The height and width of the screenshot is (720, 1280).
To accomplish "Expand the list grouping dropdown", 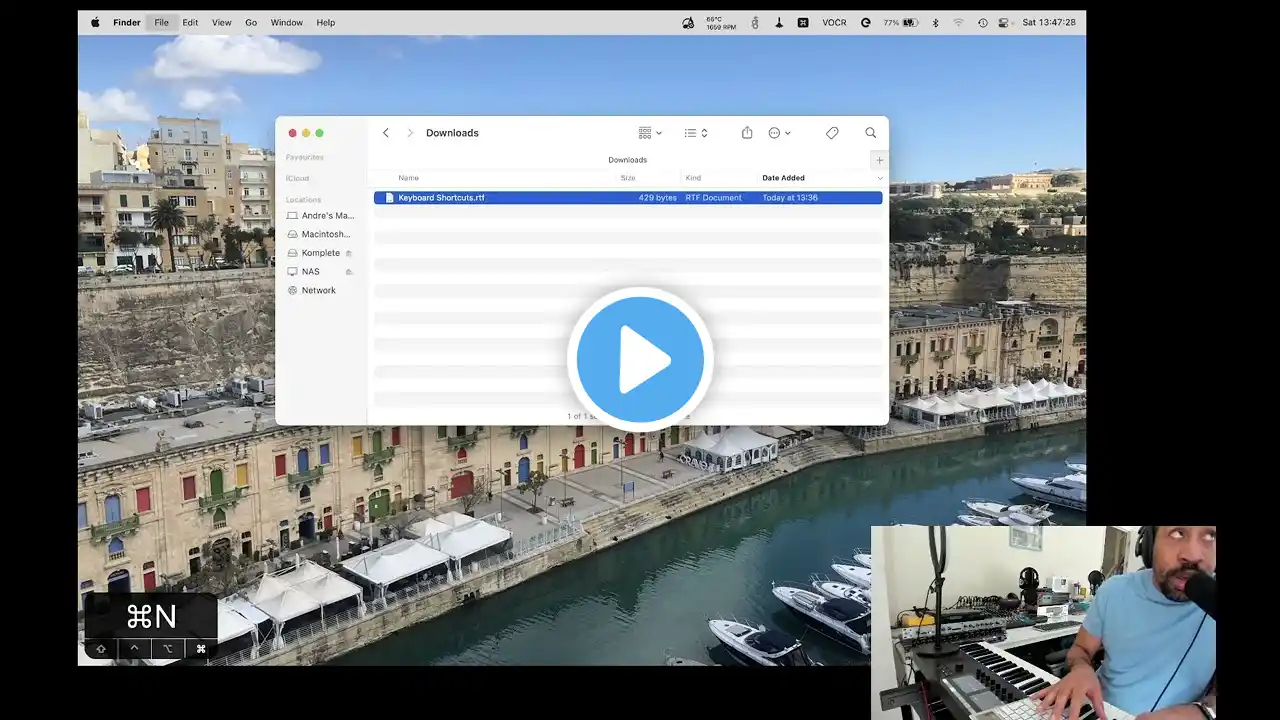I will [696, 133].
